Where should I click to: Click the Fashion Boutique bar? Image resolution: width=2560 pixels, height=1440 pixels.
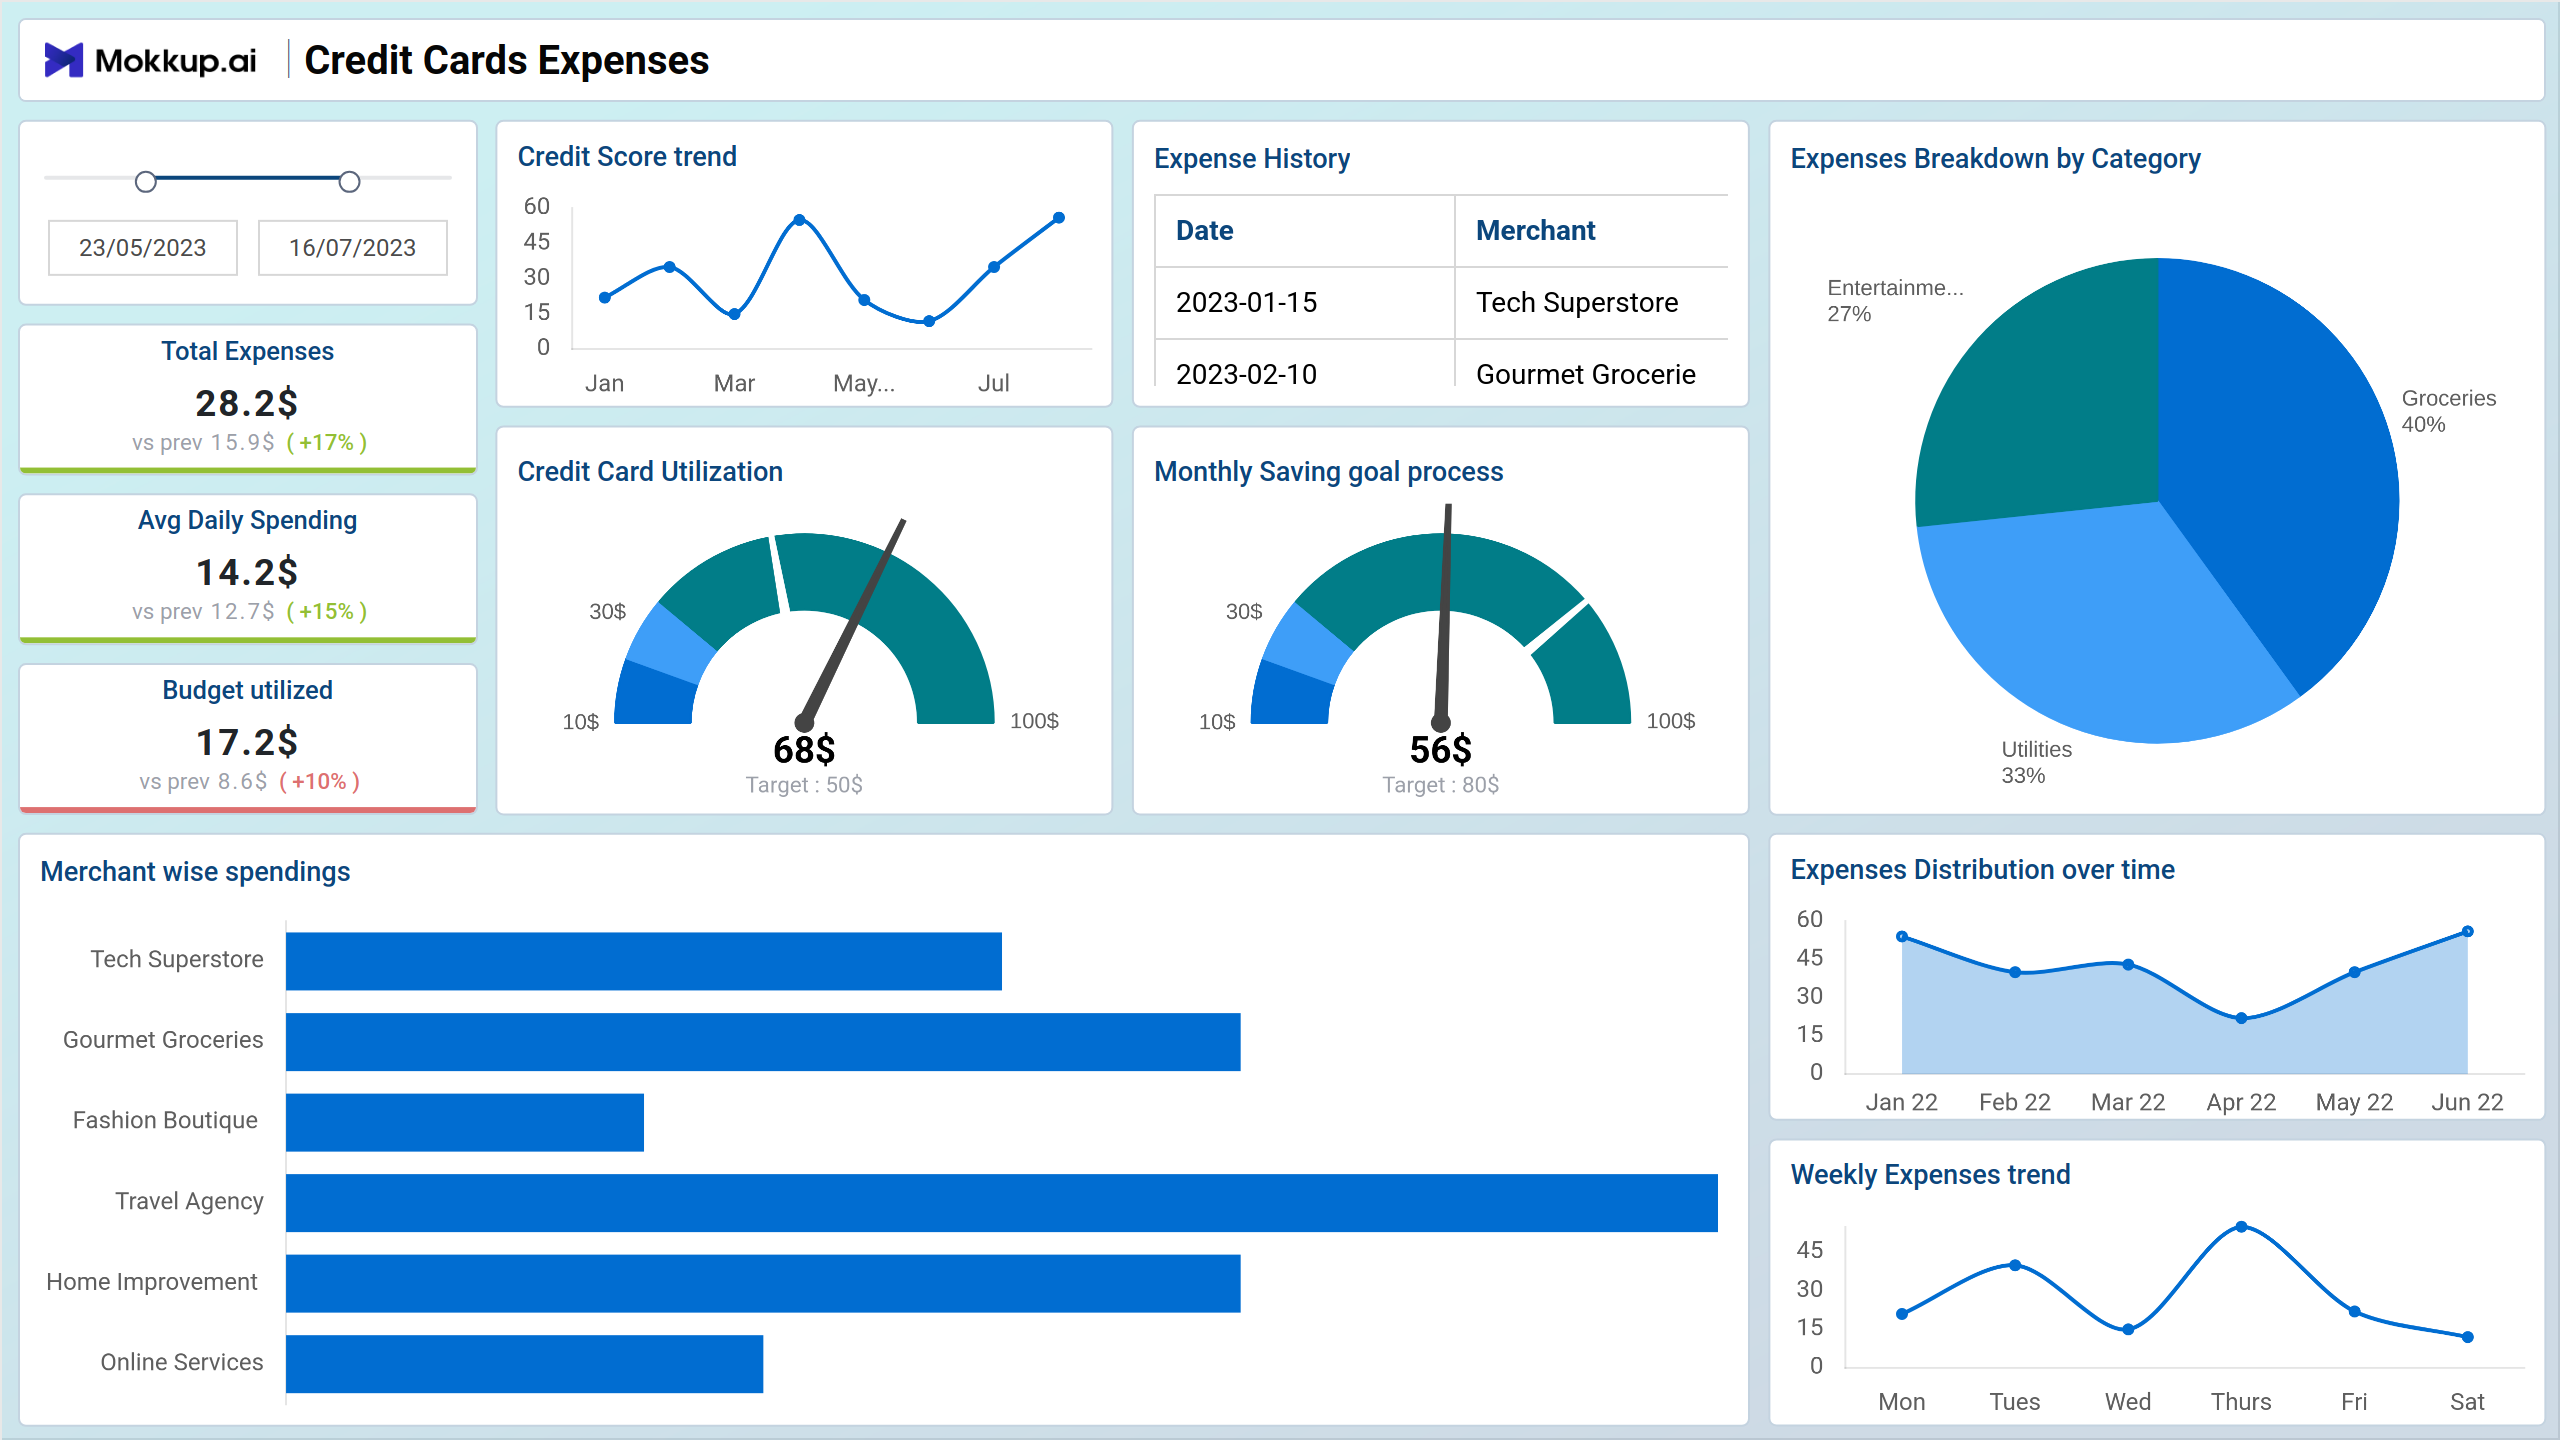pyautogui.click(x=465, y=1122)
